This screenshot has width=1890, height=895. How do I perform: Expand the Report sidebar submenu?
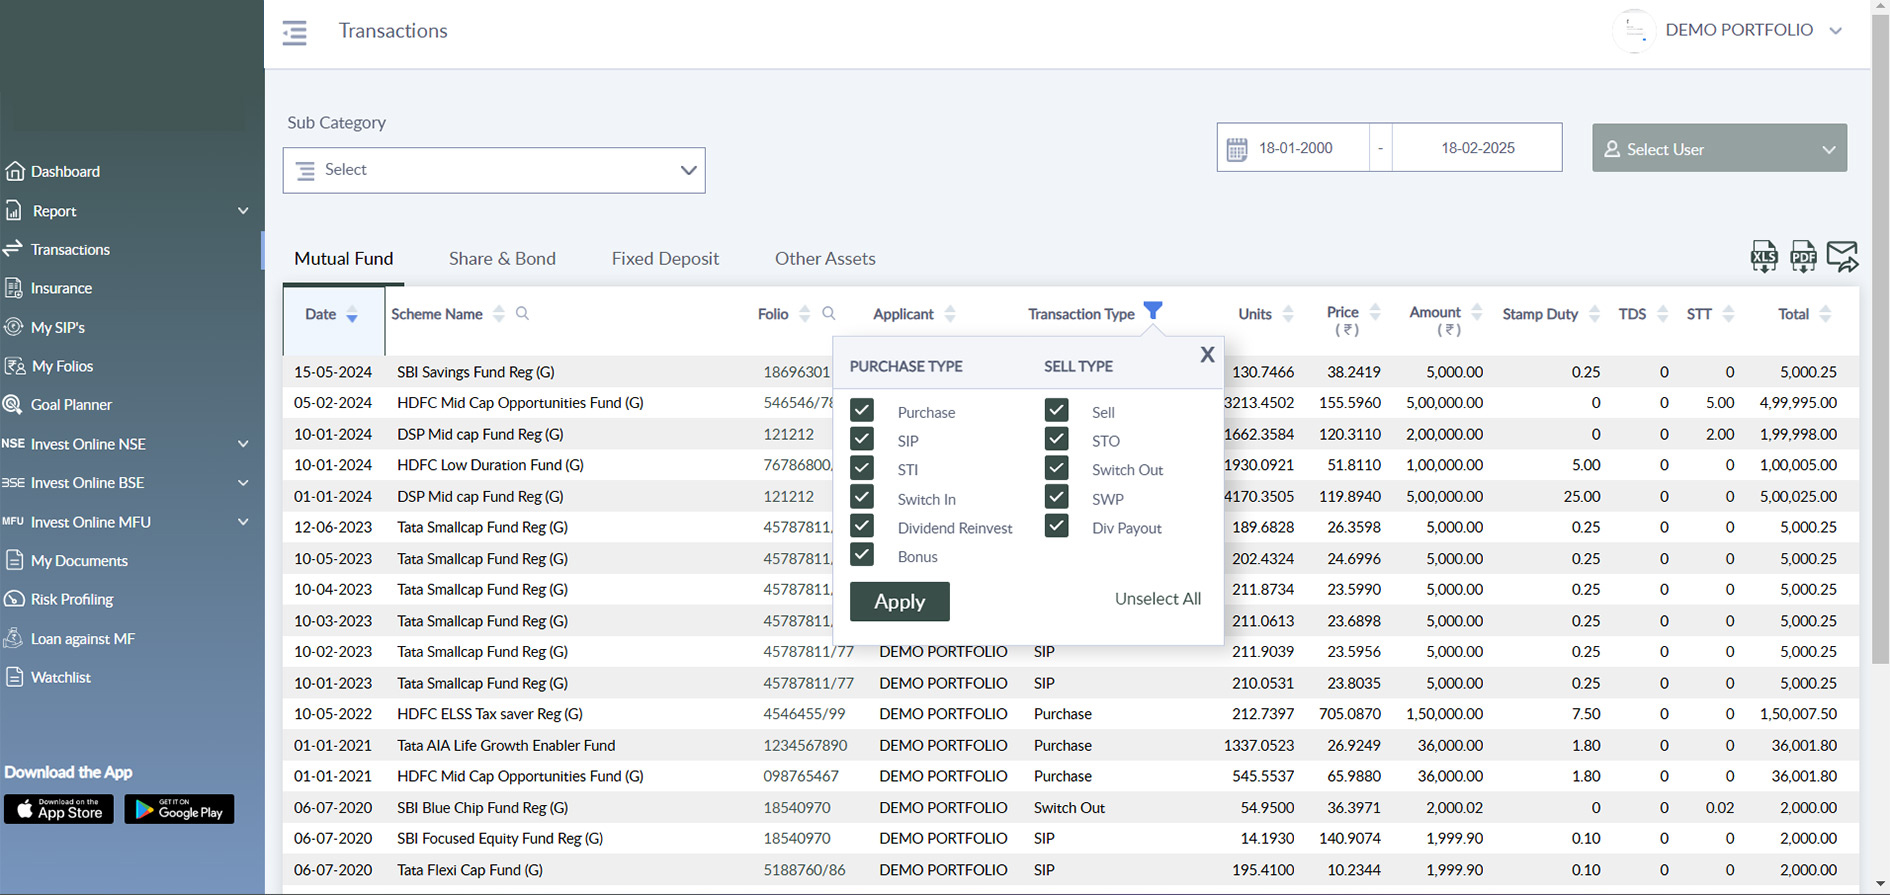click(243, 211)
